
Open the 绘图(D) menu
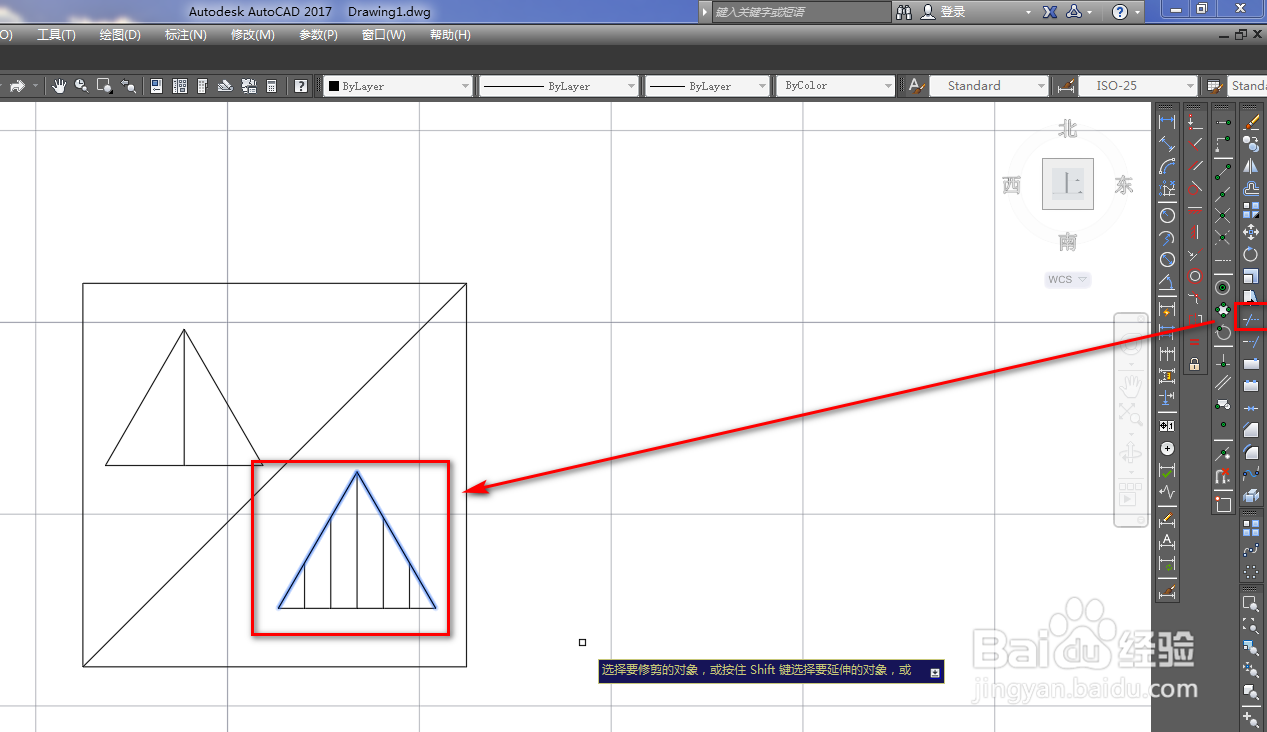click(120, 35)
